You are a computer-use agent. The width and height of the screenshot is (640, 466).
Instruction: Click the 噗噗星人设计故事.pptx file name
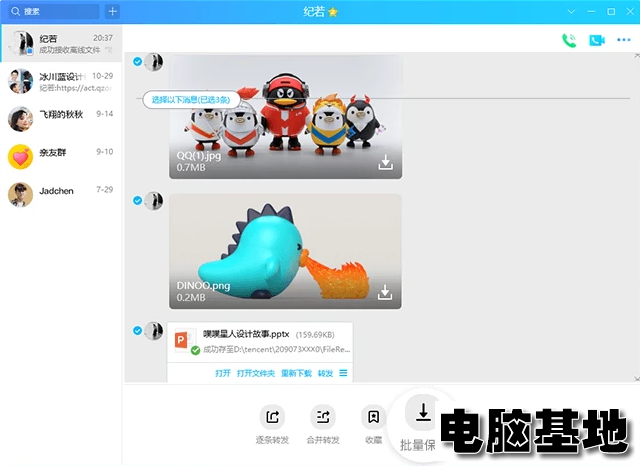coord(246,334)
